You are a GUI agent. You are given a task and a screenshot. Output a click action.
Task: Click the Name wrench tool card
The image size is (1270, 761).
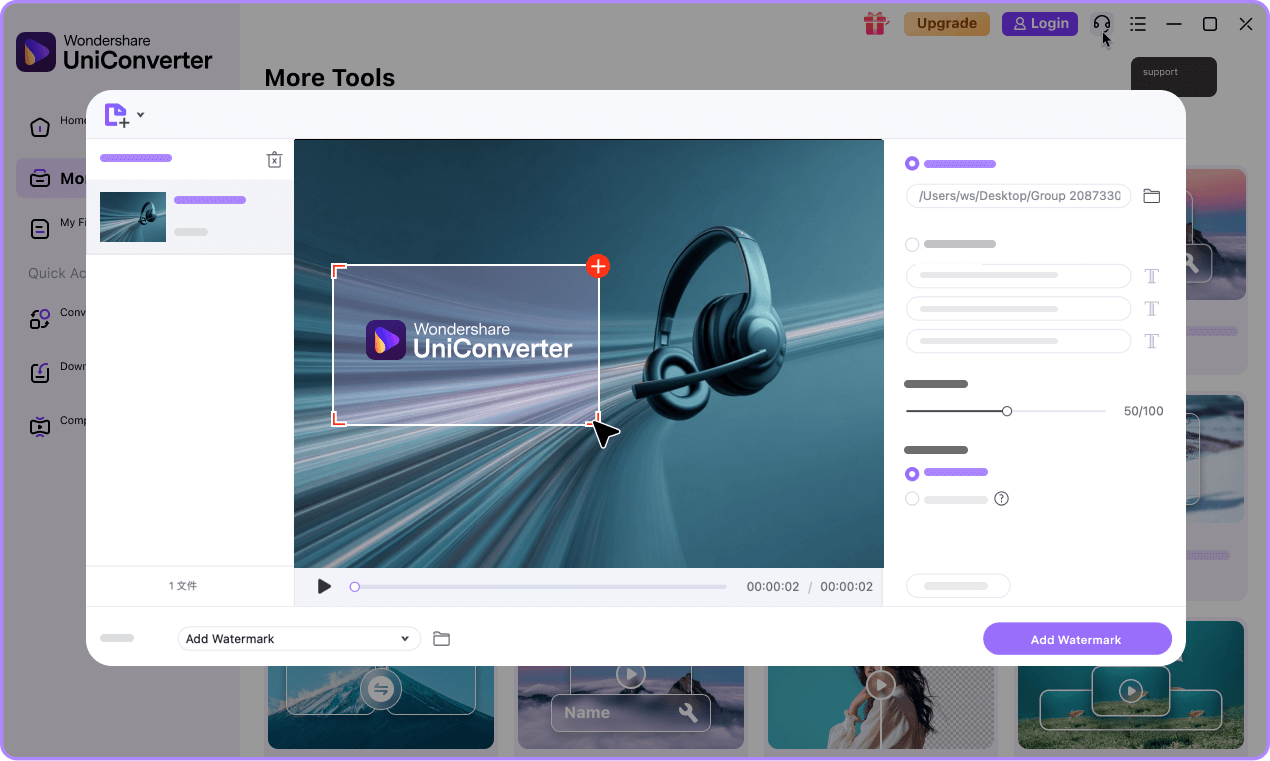(631, 708)
